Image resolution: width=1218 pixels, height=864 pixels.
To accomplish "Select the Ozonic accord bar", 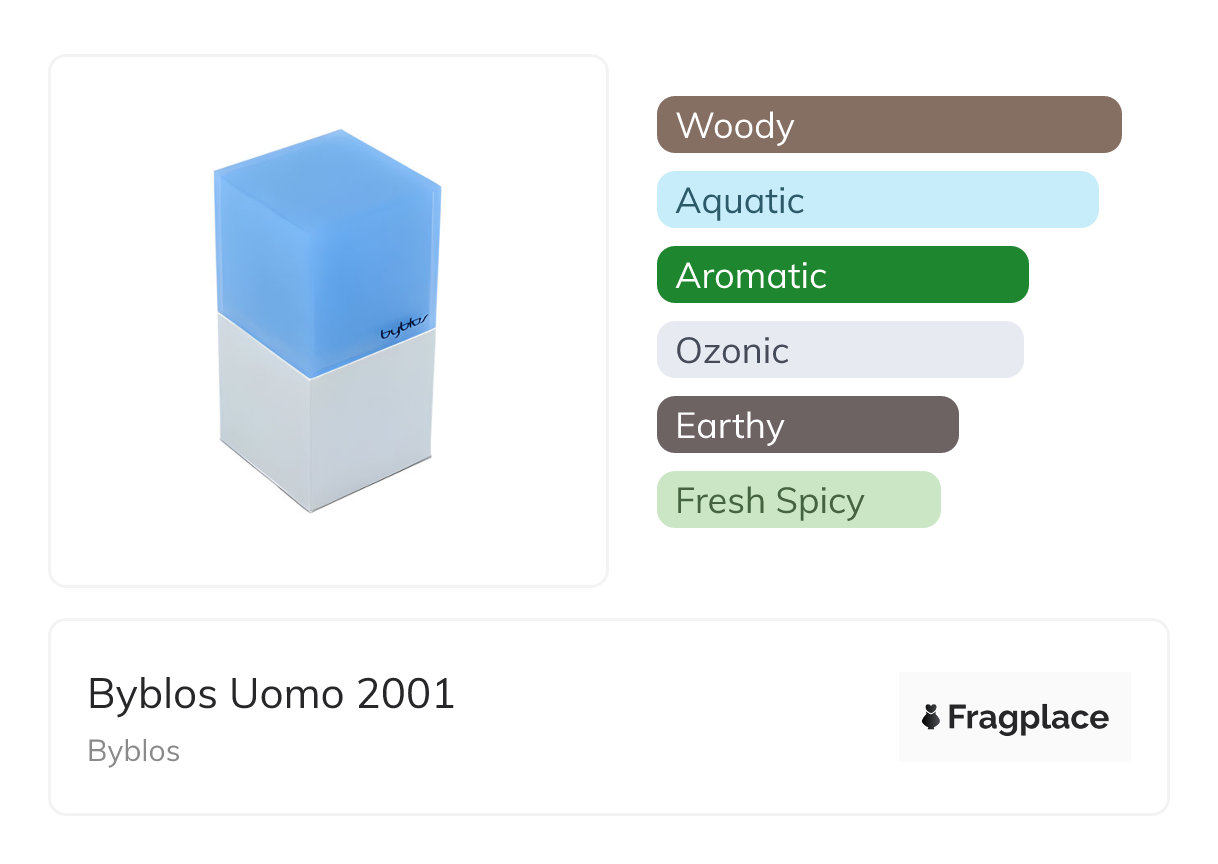I will (x=840, y=350).
